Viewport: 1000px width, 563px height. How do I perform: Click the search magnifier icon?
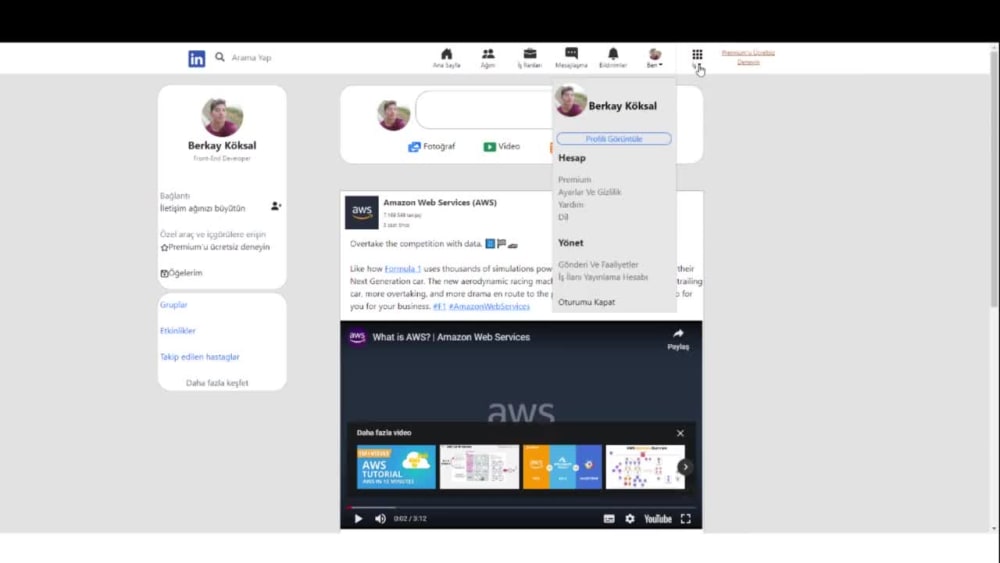pyautogui.click(x=220, y=57)
